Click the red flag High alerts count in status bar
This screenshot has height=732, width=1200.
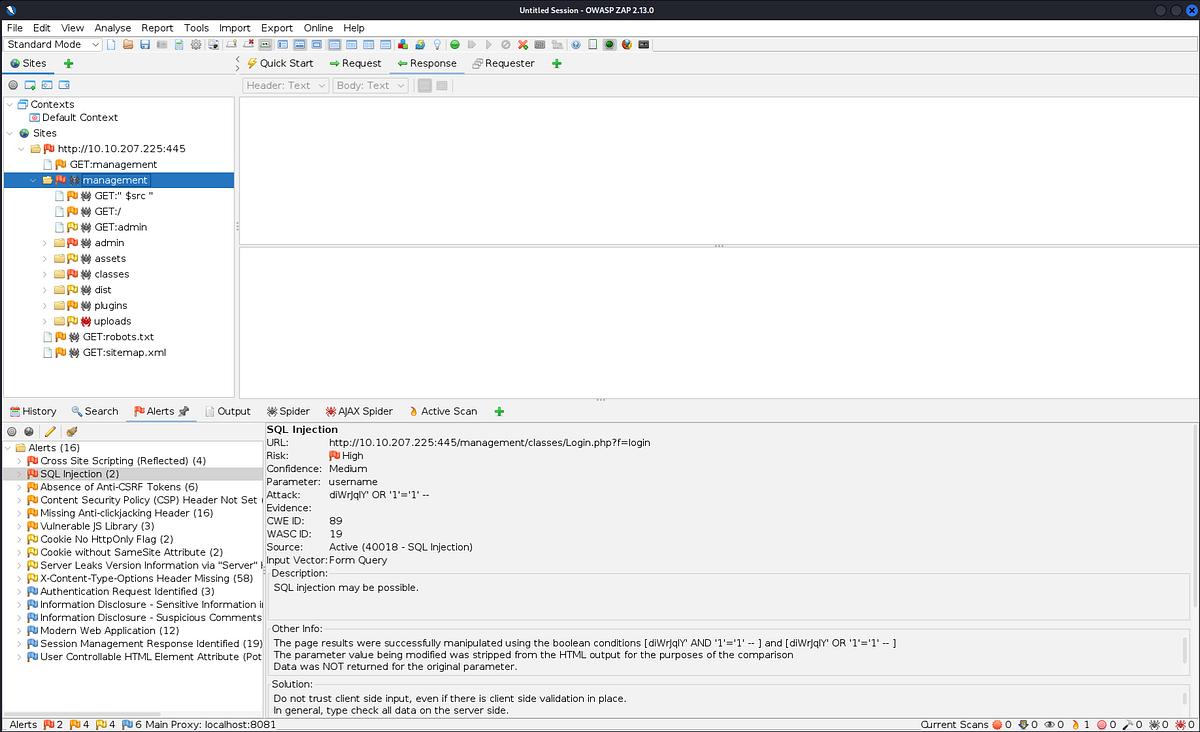tap(53, 724)
